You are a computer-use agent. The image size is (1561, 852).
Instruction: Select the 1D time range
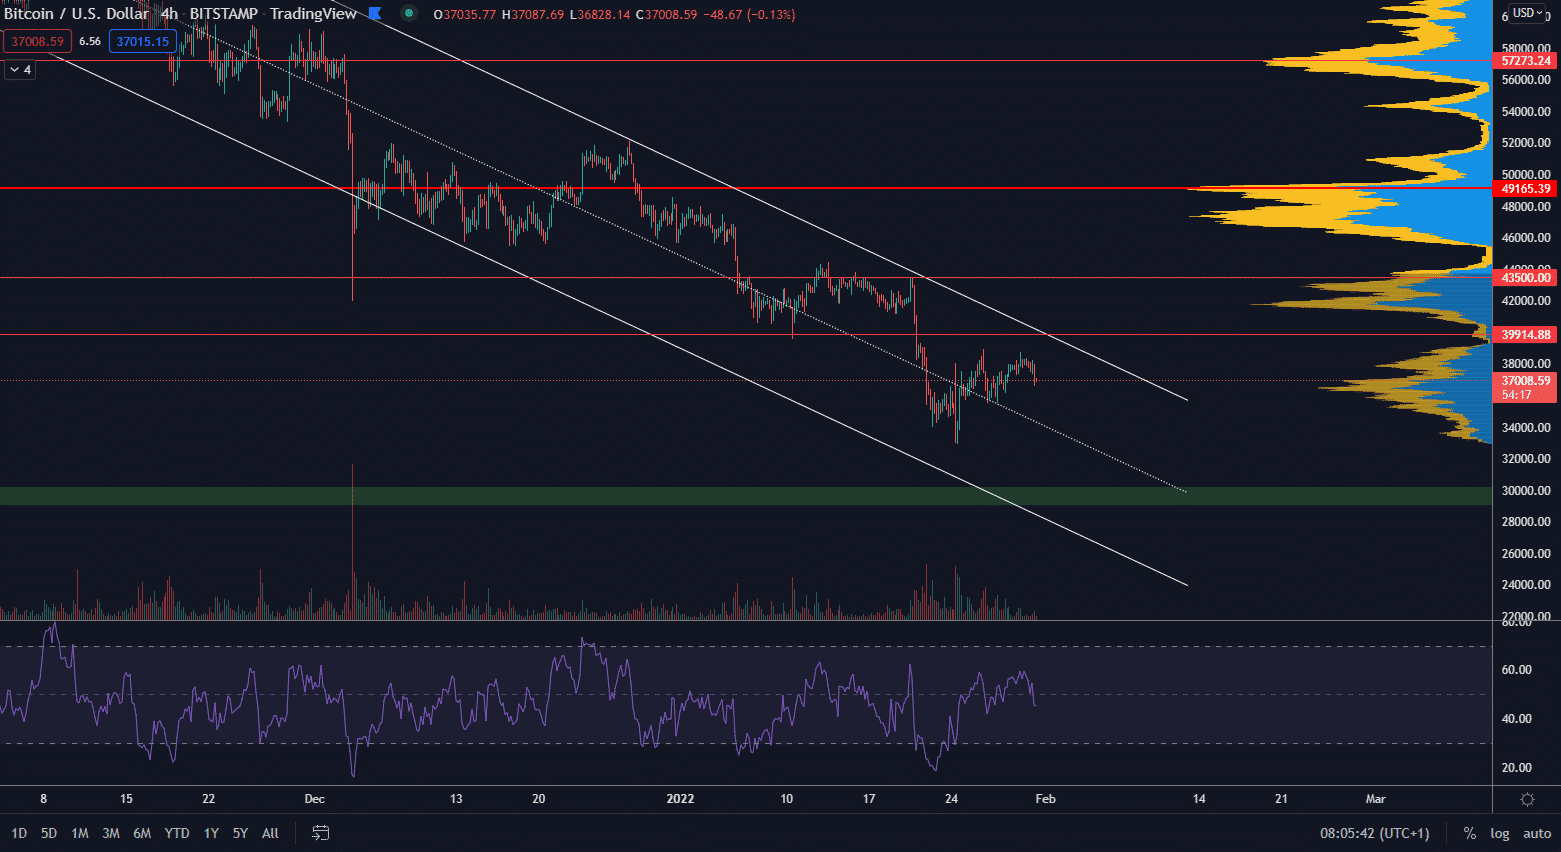point(19,833)
